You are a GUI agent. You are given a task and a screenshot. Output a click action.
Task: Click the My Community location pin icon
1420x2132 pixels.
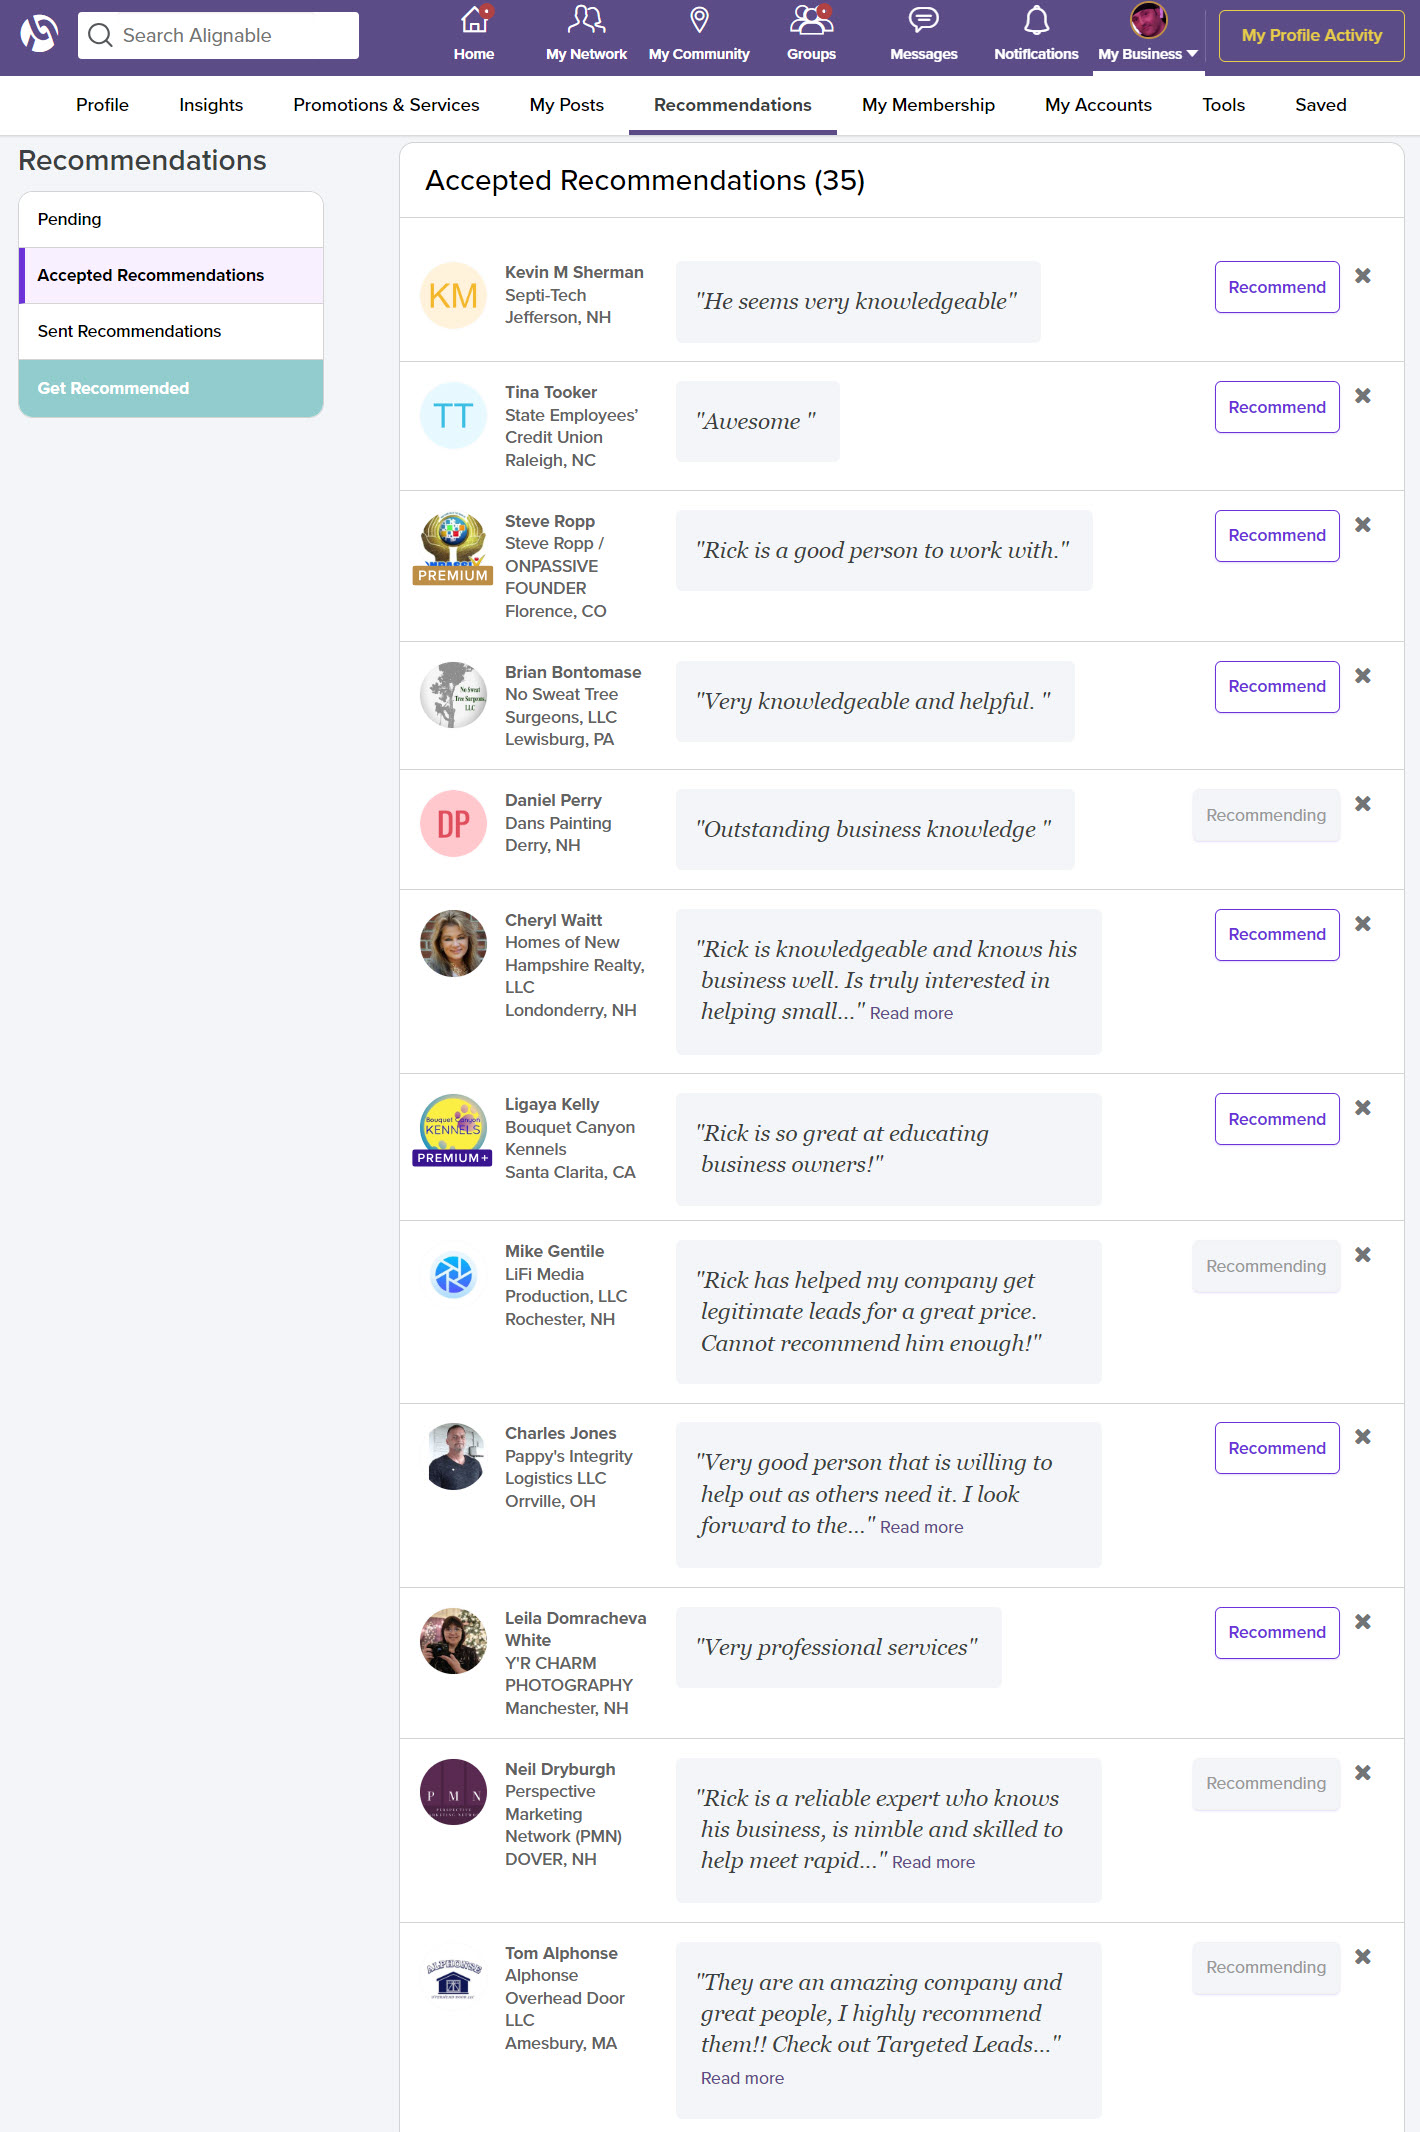pos(699,20)
